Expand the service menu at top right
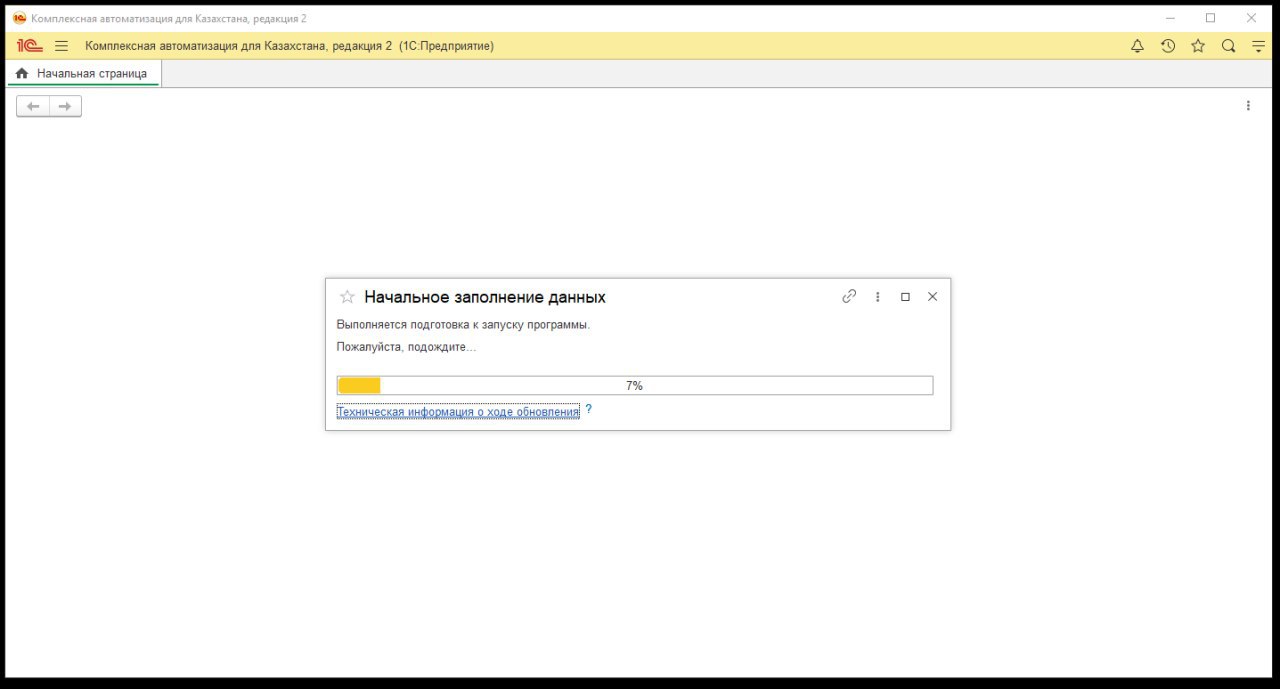Screen dimensions: 1280x689 coord(1258,46)
